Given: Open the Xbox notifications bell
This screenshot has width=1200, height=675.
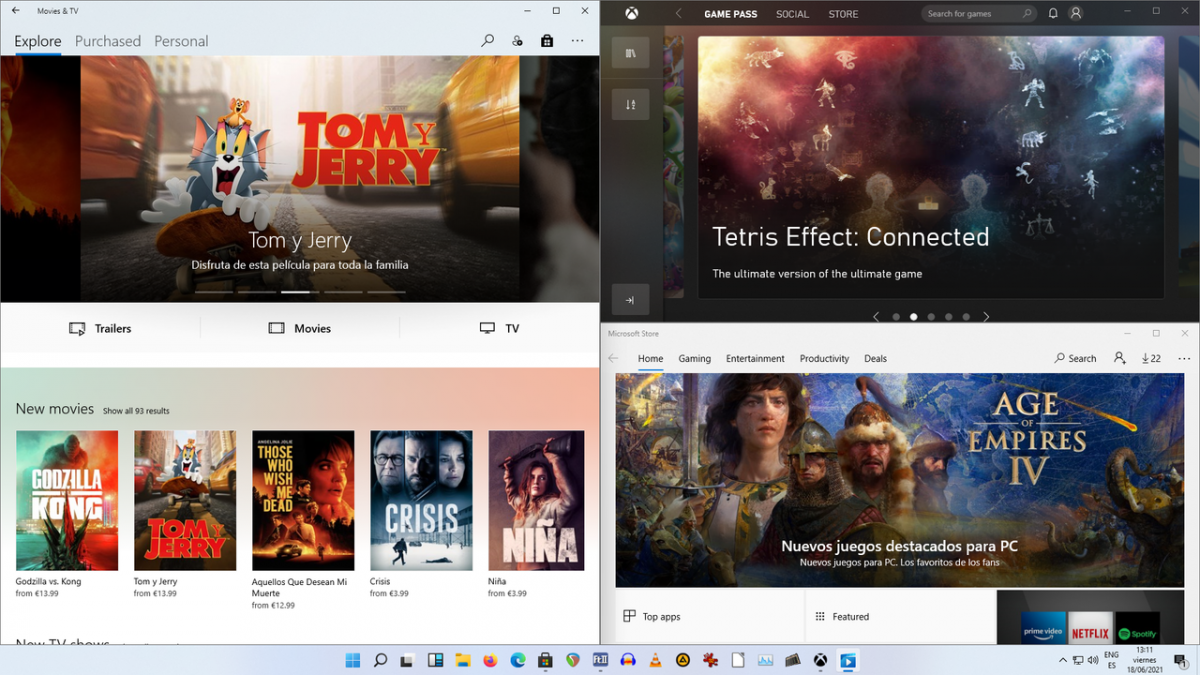Looking at the screenshot, I should [x=1053, y=14].
